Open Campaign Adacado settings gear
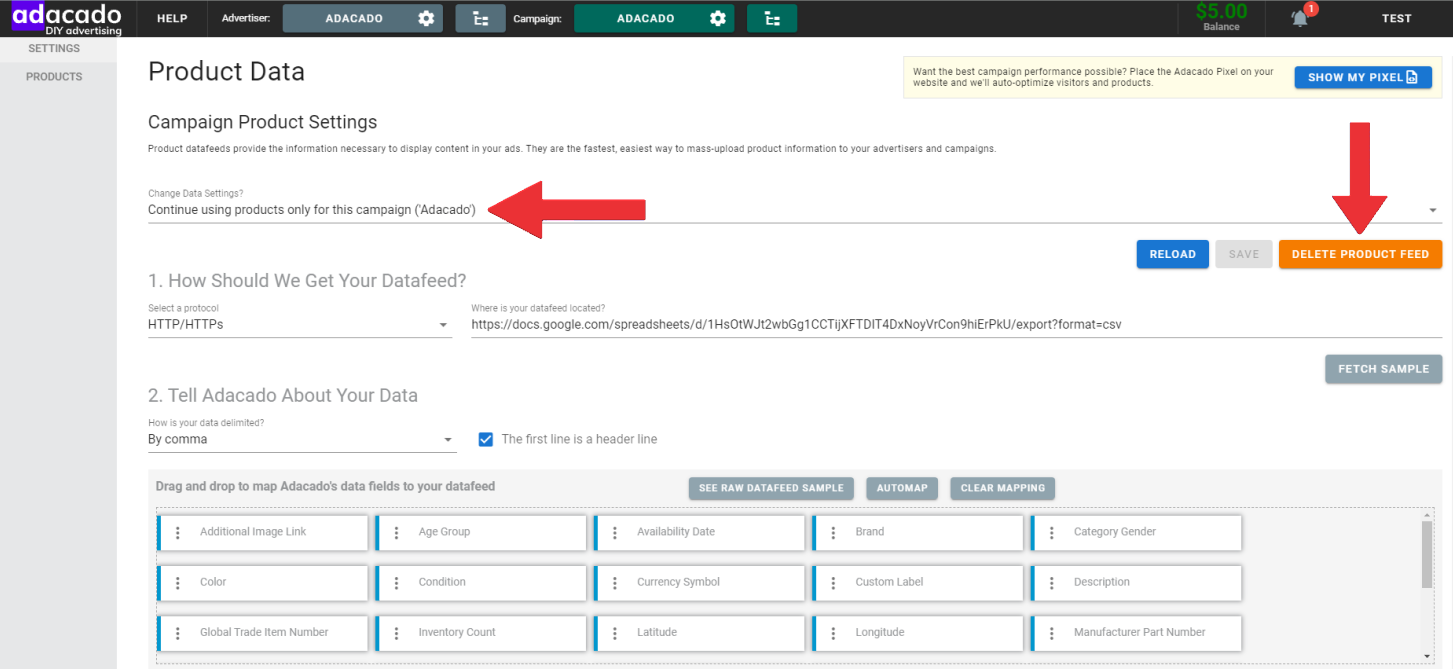This screenshot has width=1453, height=669. click(x=717, y=18)
